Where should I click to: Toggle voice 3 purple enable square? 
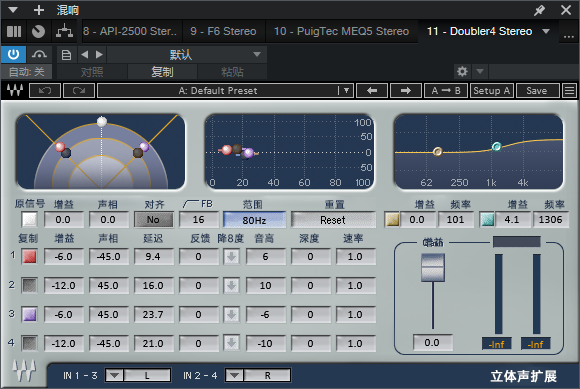pos(30,315)
